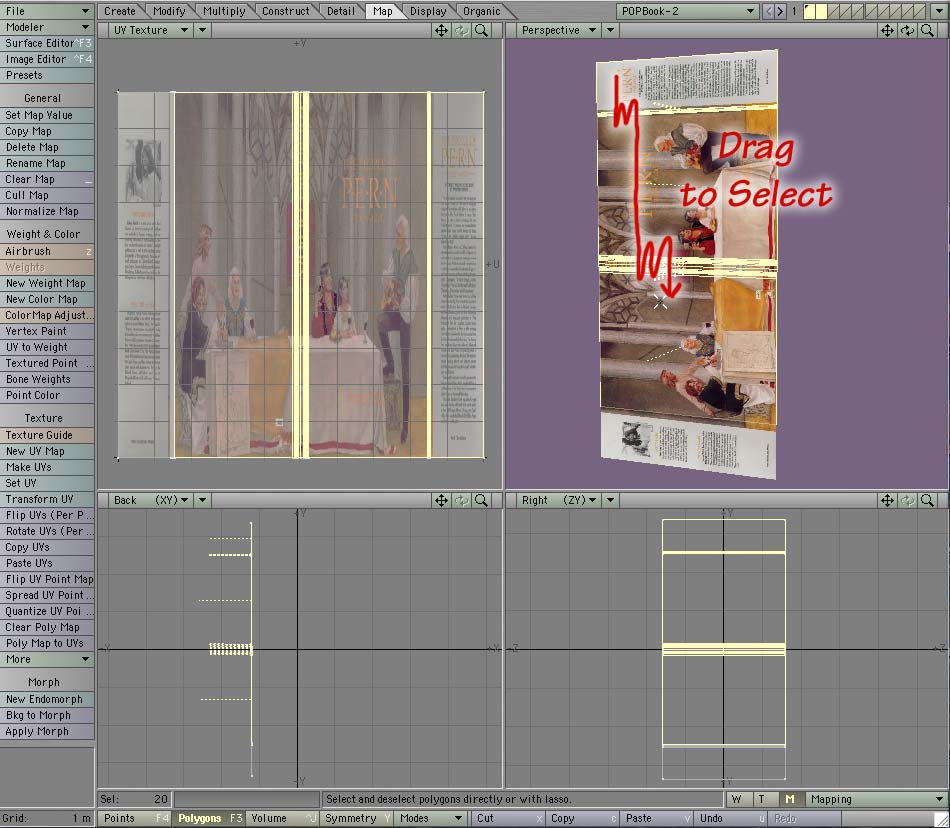
Task: Click the New UV Map button
Action: pos(47,451)
